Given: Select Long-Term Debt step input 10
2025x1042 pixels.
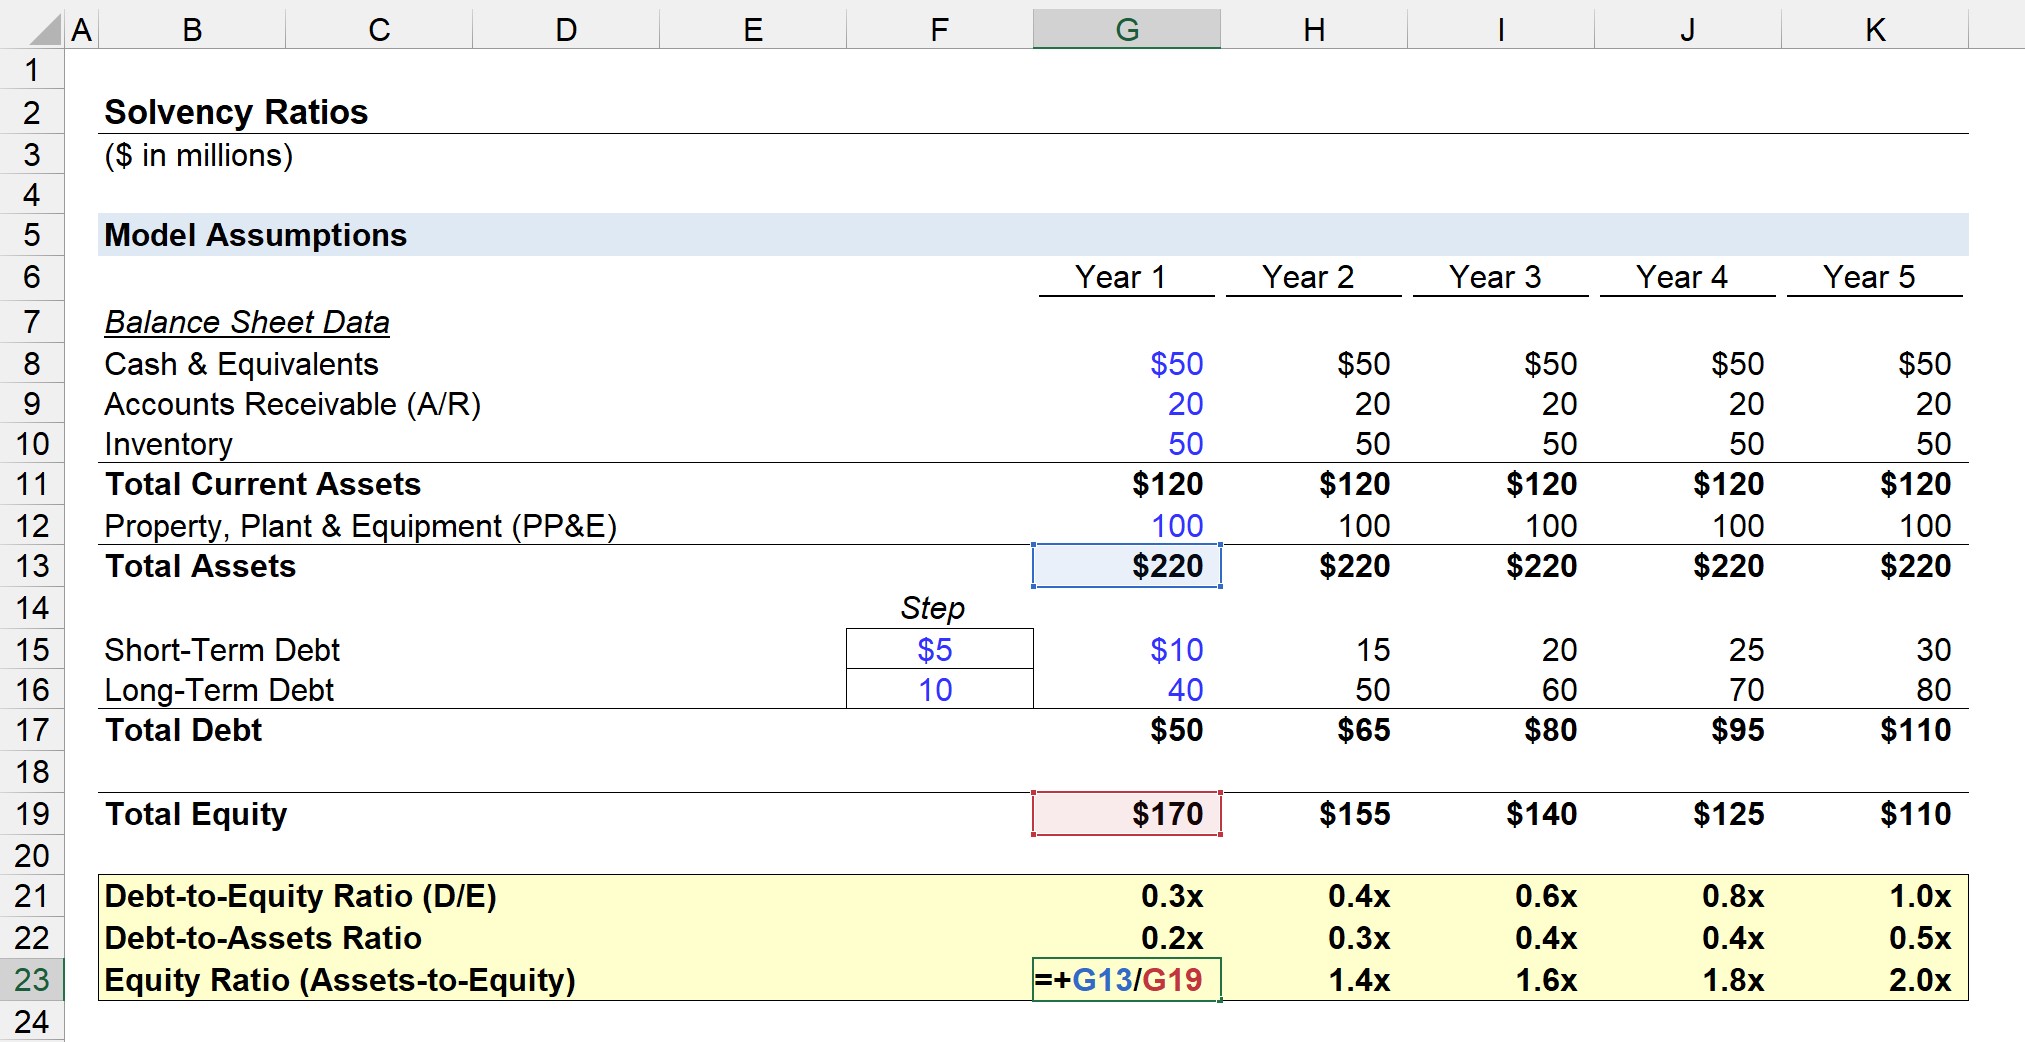Looking at the screenshot, I should 940,690.
